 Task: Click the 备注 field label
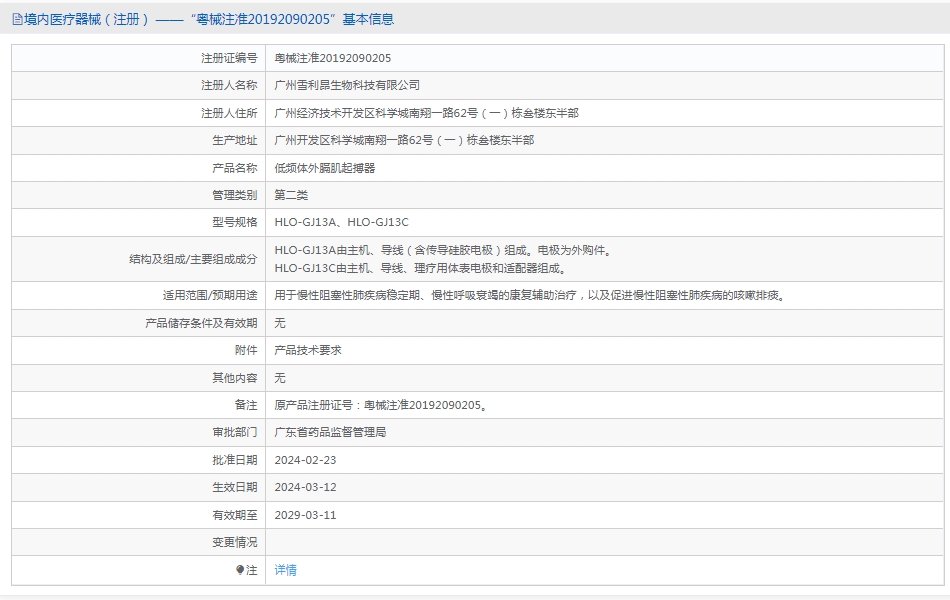(x=246, y=405)
